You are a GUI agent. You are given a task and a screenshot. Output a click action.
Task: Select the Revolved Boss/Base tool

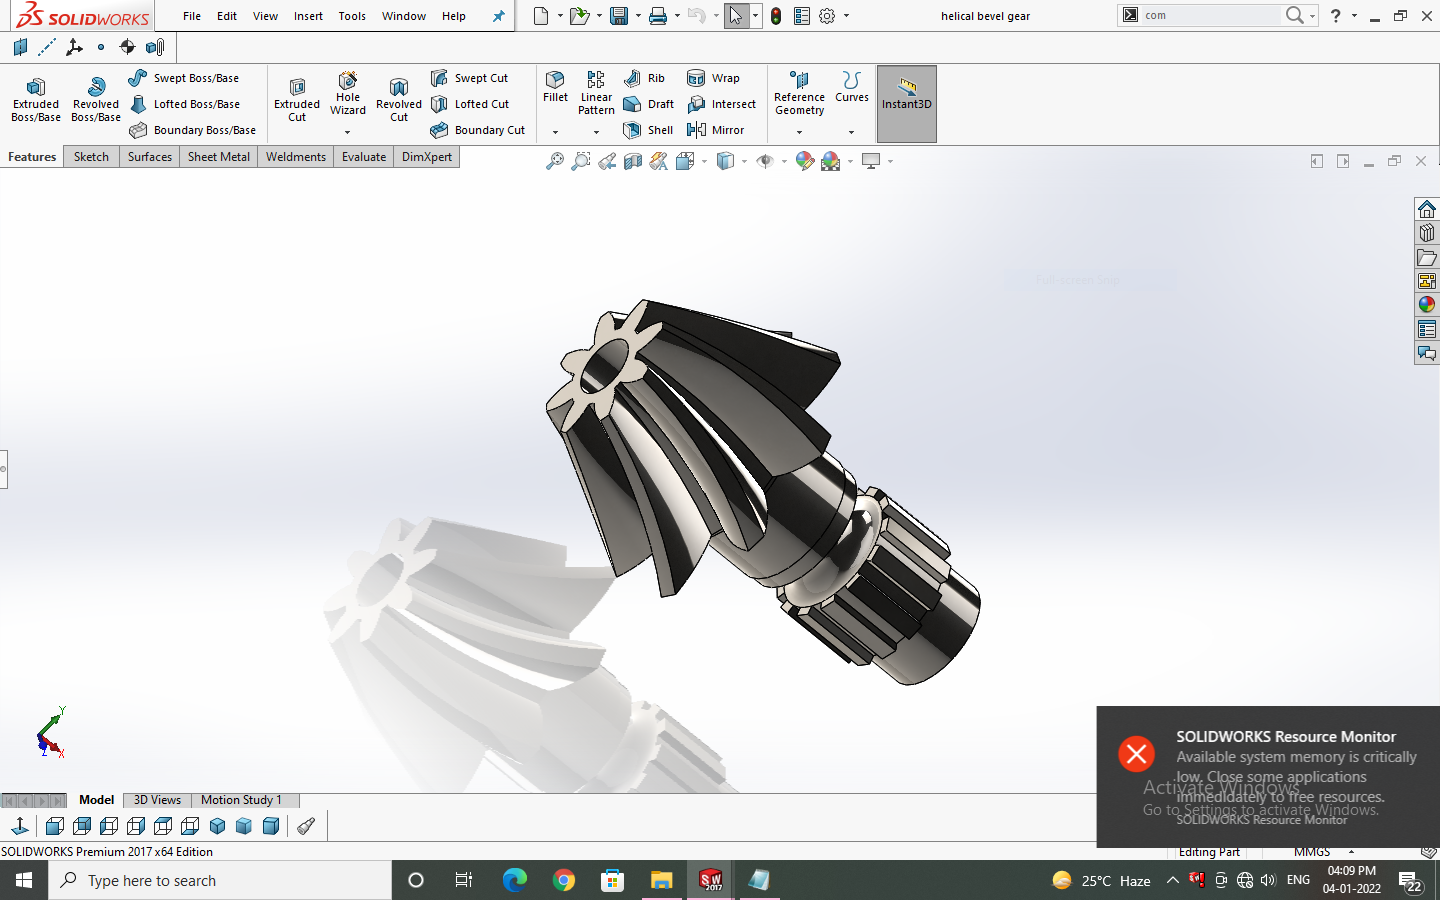96,100
